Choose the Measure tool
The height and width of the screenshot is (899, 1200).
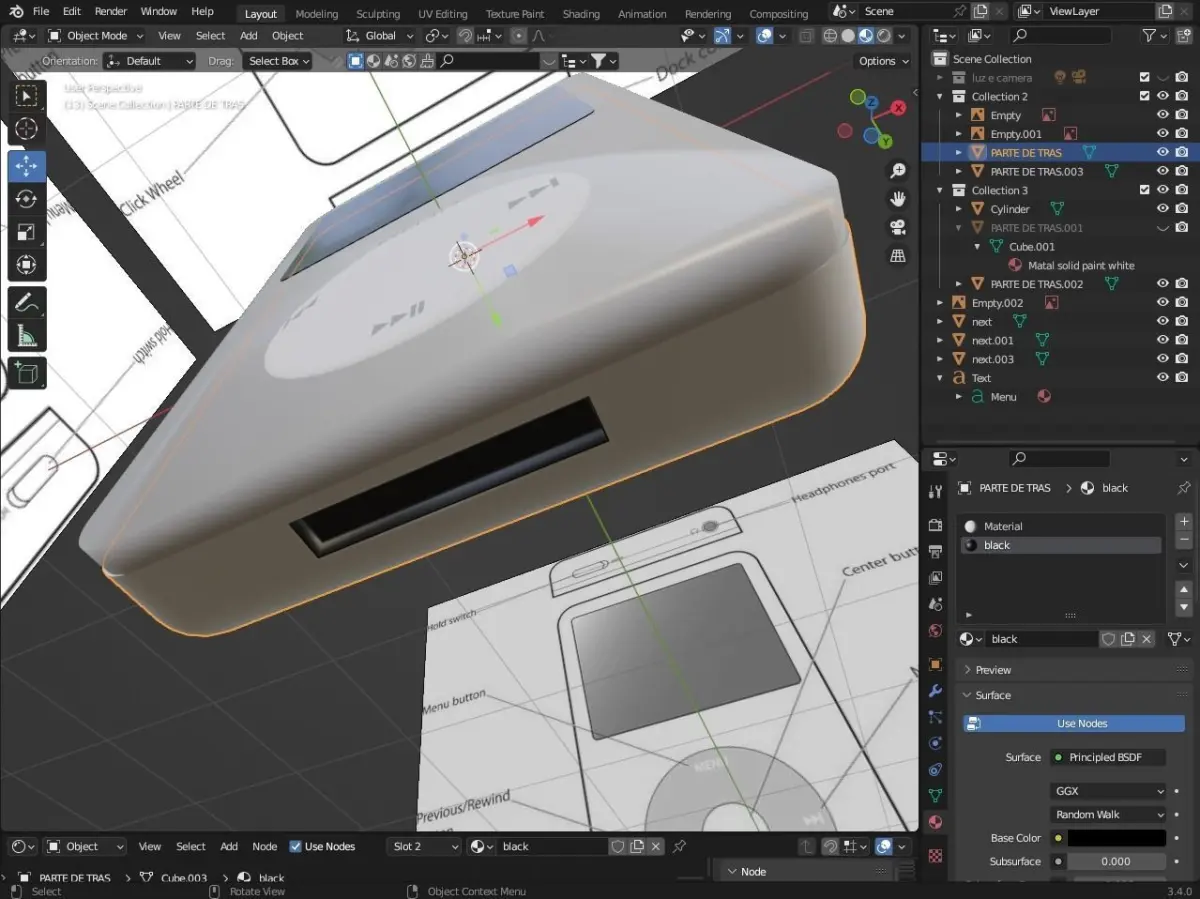[27, 335]
